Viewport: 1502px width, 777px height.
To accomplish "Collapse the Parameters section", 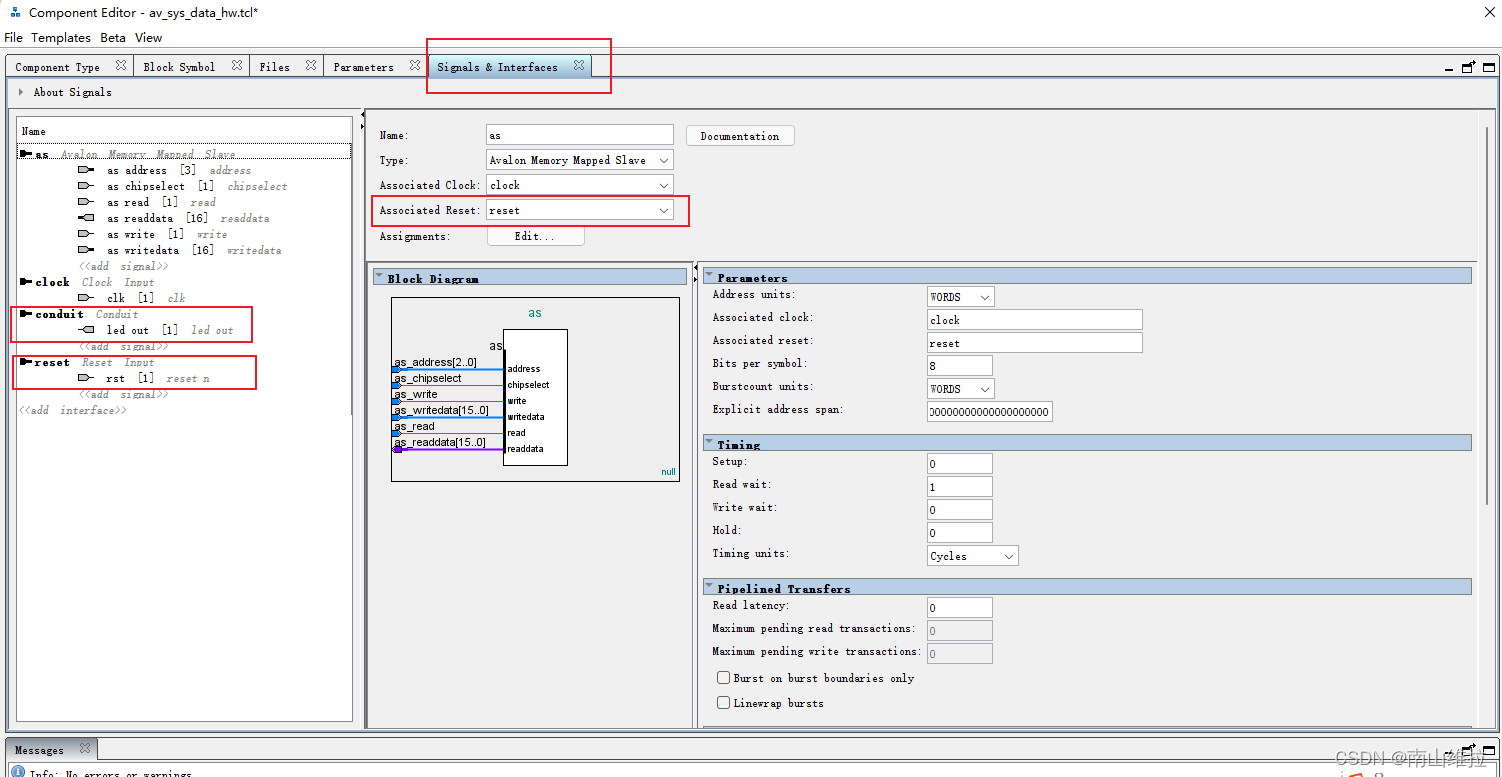I will (709, 276).
